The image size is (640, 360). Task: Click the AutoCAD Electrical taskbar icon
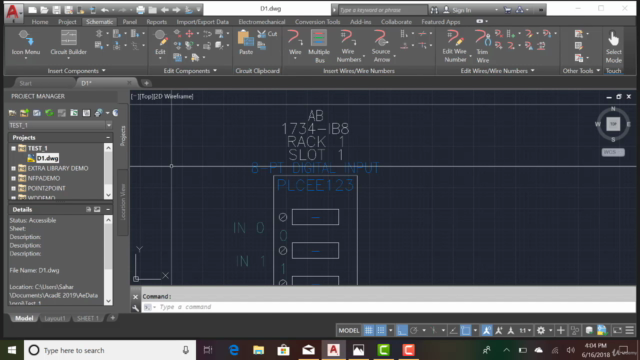tap(333, 350)
